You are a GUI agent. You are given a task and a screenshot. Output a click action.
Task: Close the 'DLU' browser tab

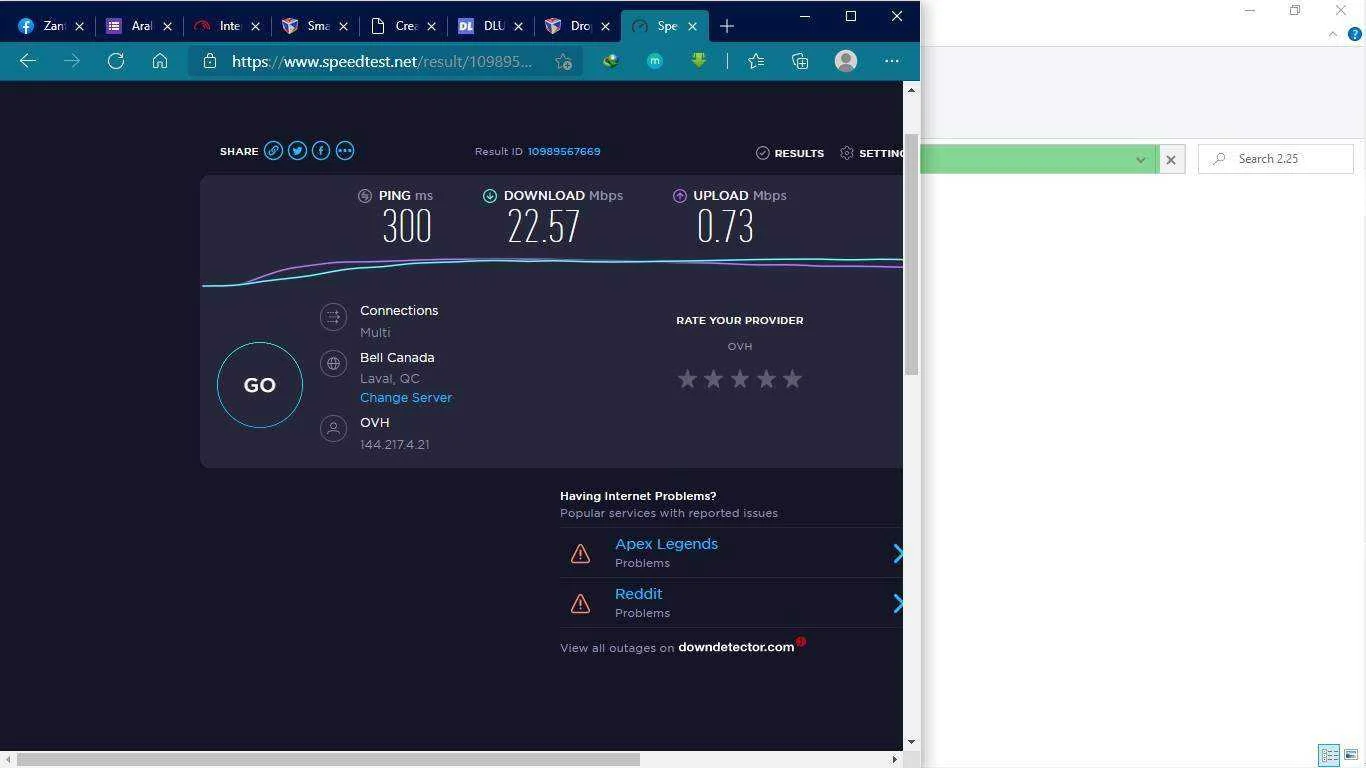tap(518, 26)
